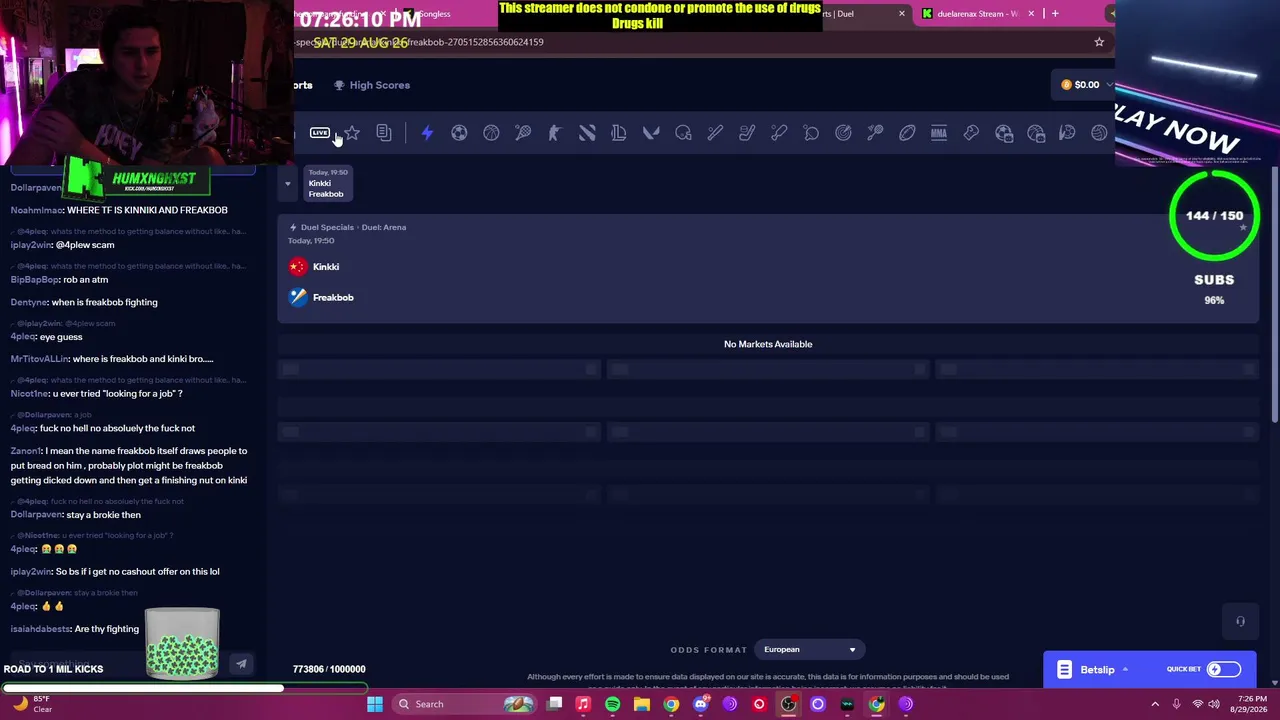The image size is (1280, 720).
Task: Select the MMA sport icon
Action: point(939,133)
